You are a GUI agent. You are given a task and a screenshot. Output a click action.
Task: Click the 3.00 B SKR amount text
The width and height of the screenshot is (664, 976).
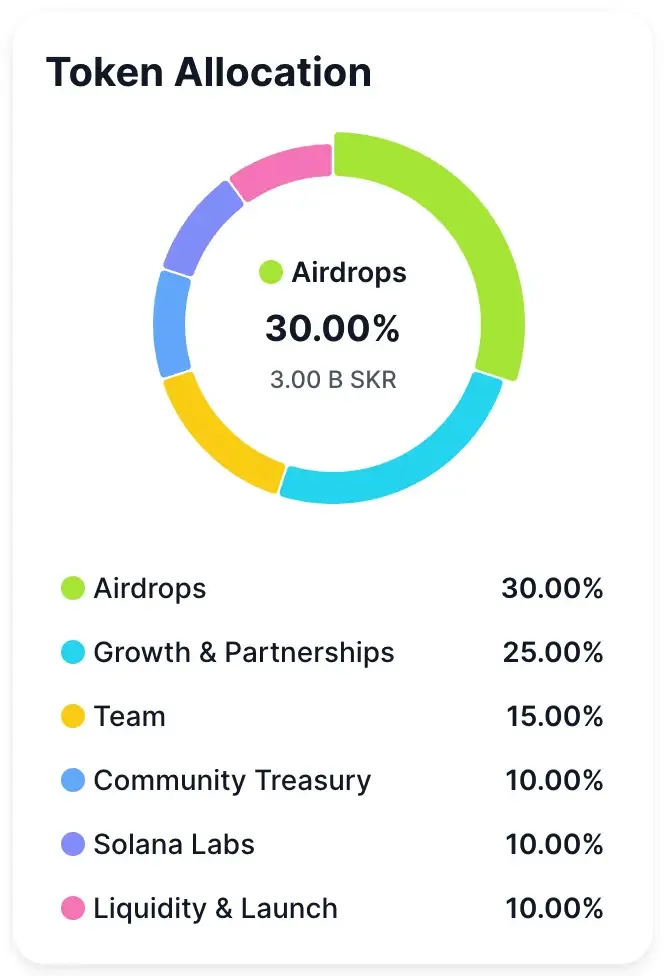click(x=333, y=381)
